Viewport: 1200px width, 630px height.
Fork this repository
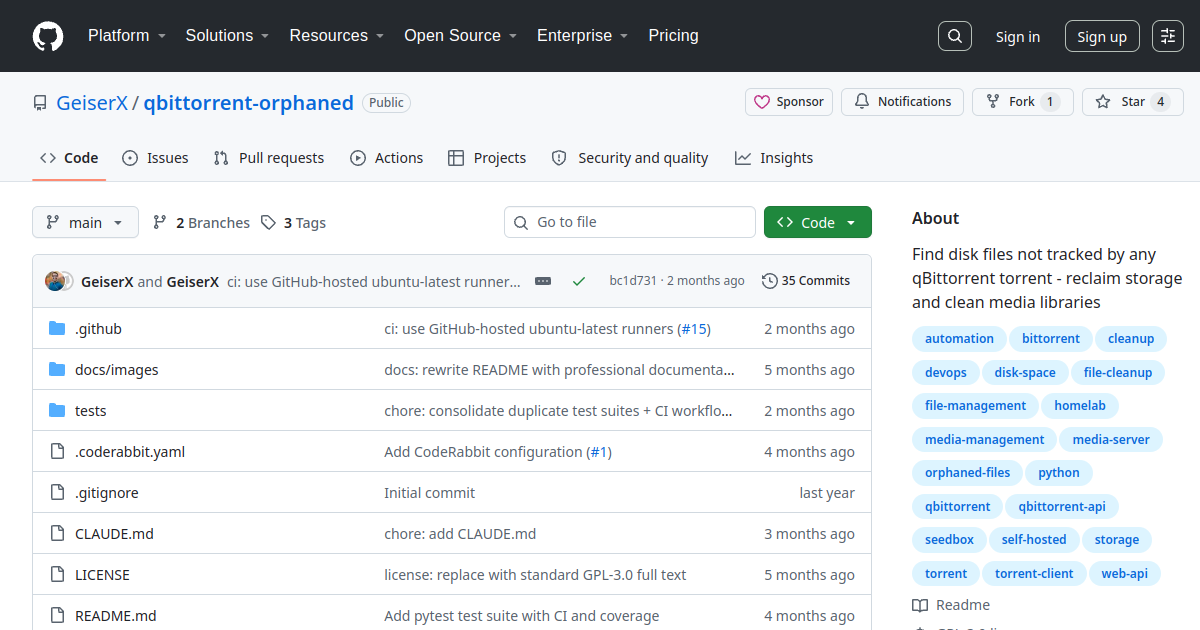(1023, 102)
